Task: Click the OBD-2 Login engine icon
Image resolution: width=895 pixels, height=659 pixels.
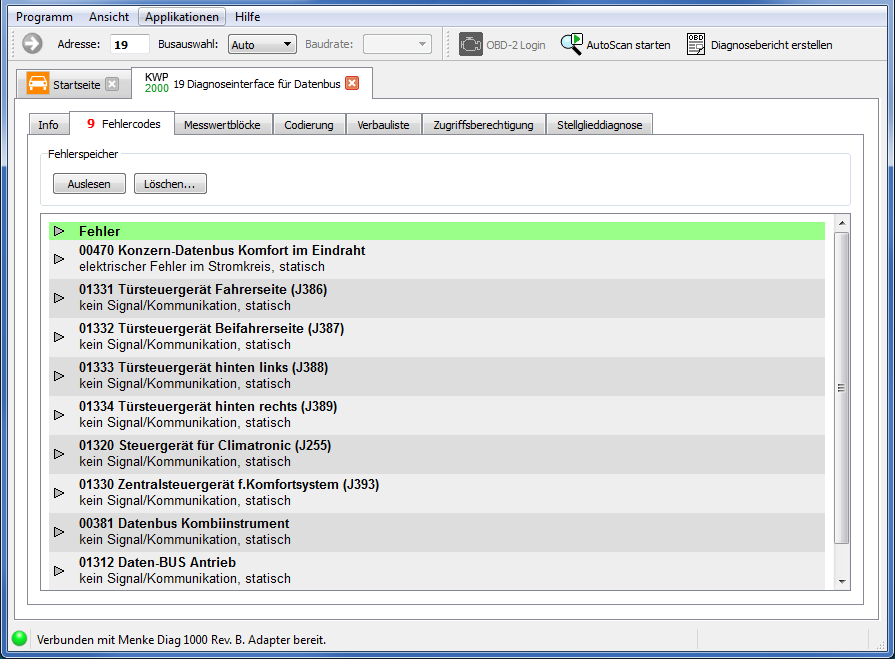Action: 470,44
